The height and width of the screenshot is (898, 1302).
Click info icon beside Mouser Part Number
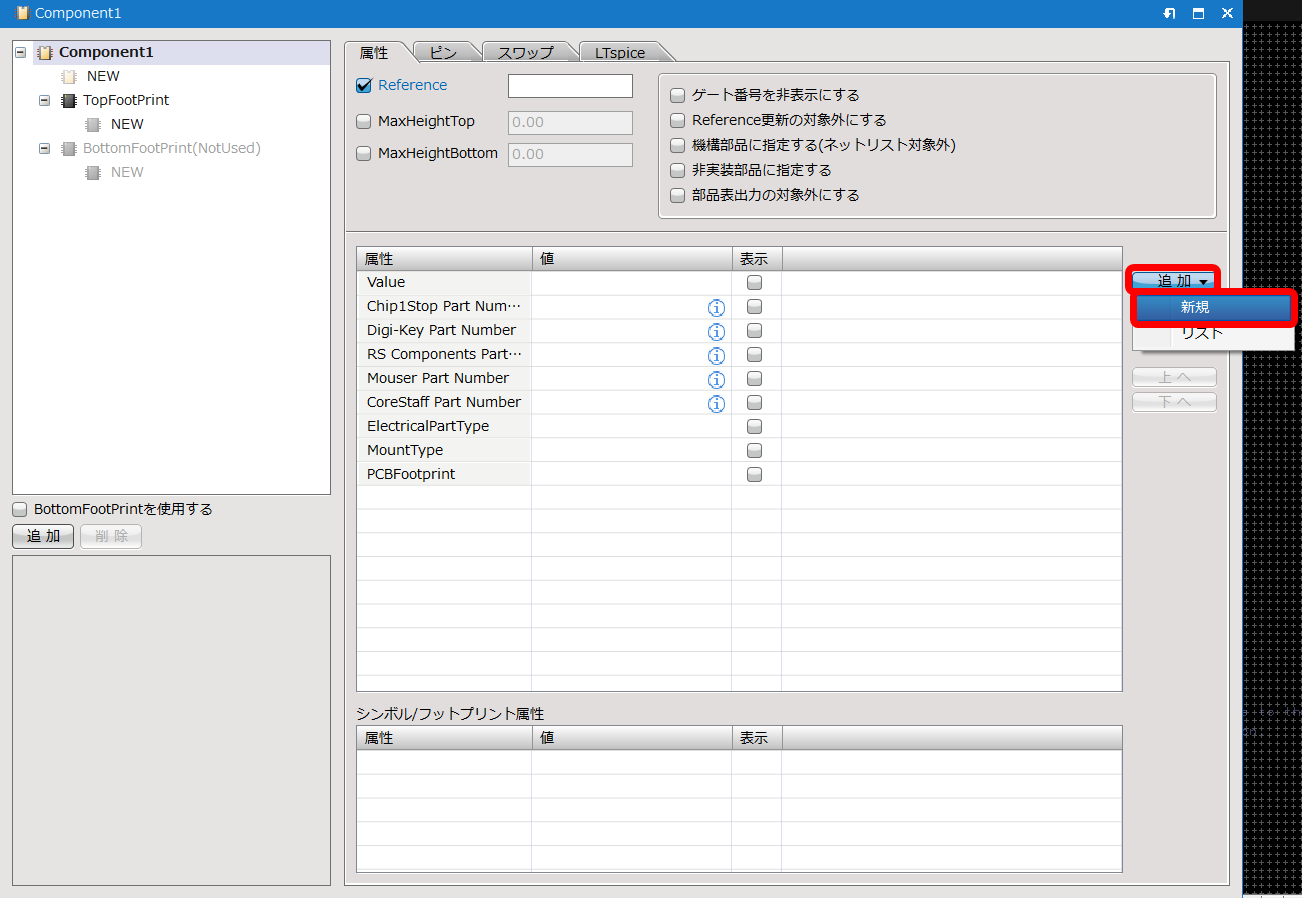[x=716, y=379]
